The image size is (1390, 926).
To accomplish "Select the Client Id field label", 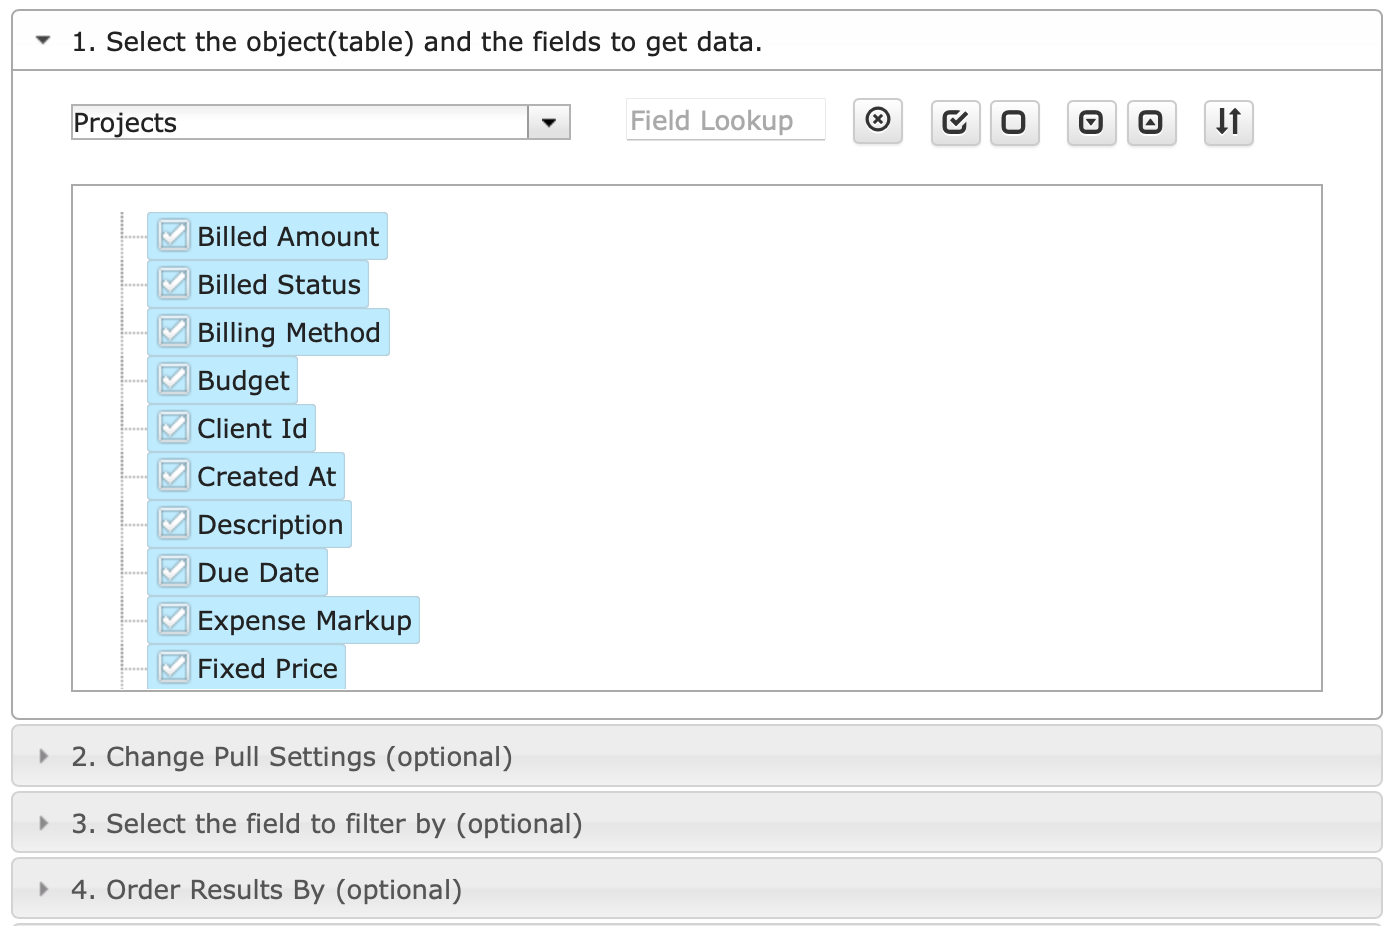I will point(252,428).
